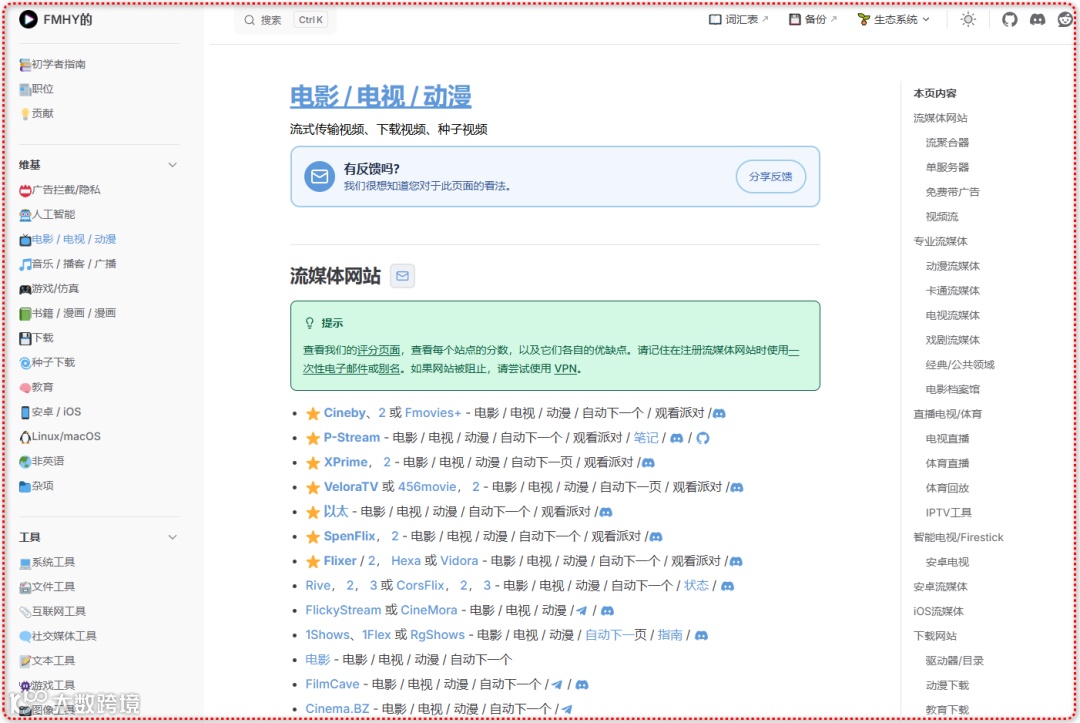Jump to 智能电视/Firestick in outline
Image resolution: width=1080 pixels, height=723 pixels.
pos(958,538)
